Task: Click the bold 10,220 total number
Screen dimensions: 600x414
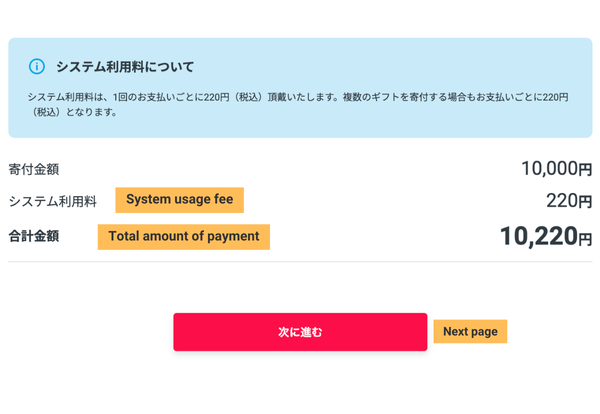Action: coord(538,236)
